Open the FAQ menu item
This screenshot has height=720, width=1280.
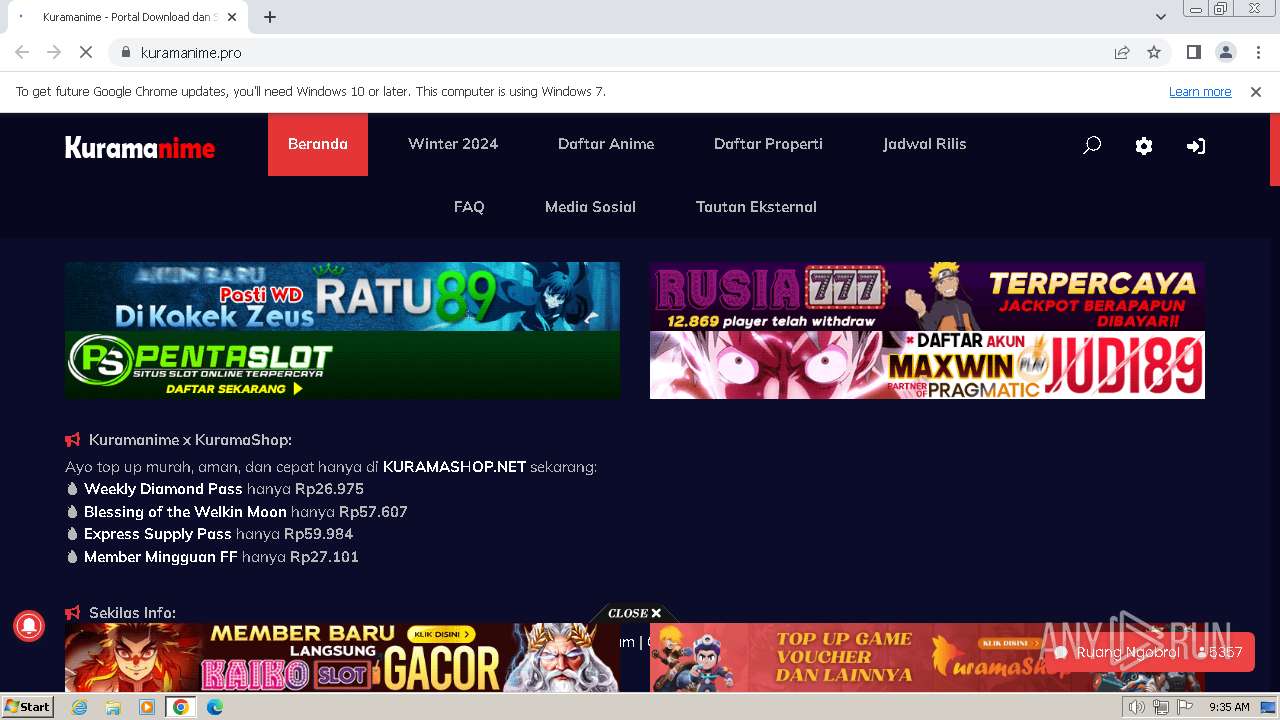[x=469, y=207]
